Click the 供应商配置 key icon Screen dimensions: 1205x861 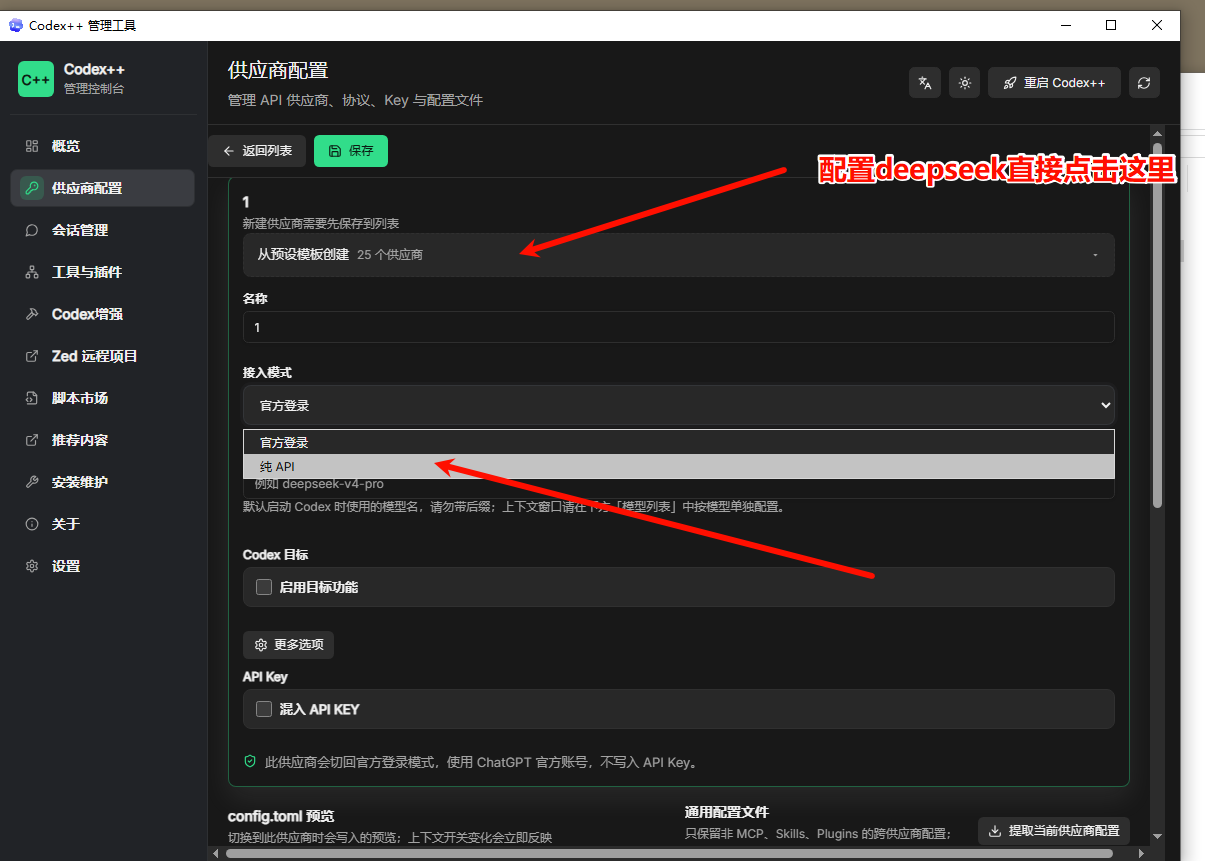pyautogui.click(x=32, y=188)
